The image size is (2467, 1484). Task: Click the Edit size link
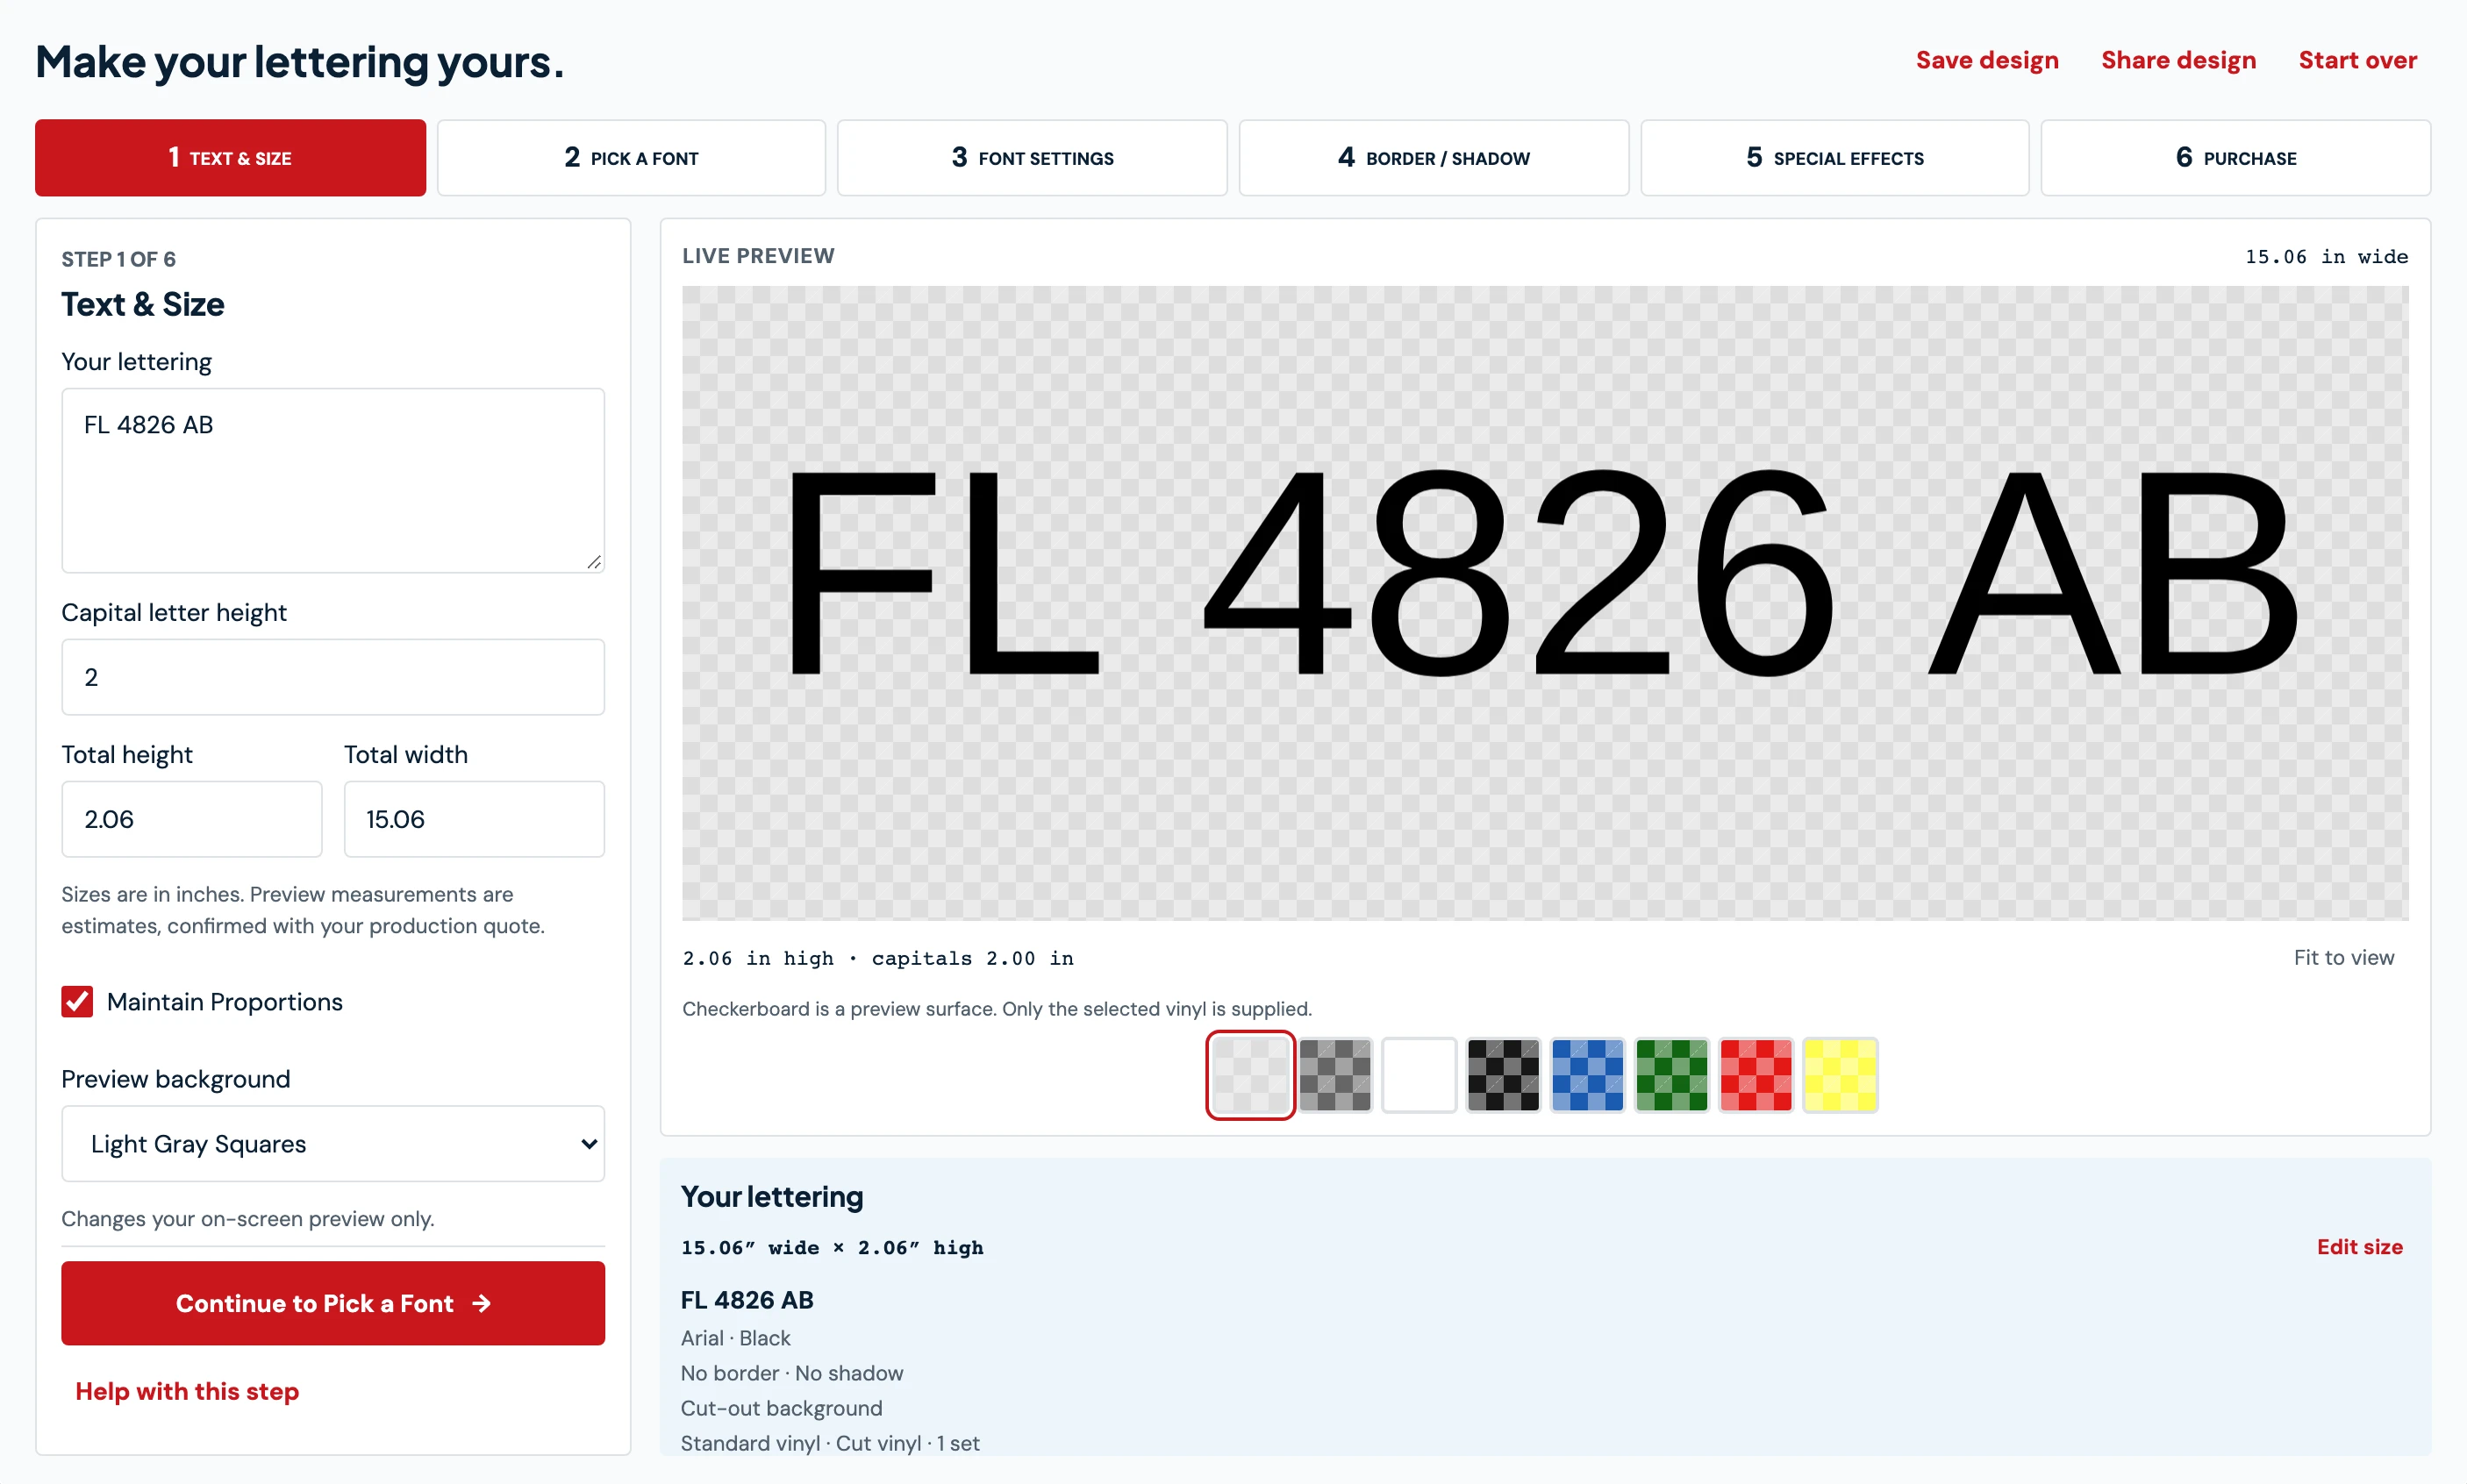2360,1247
